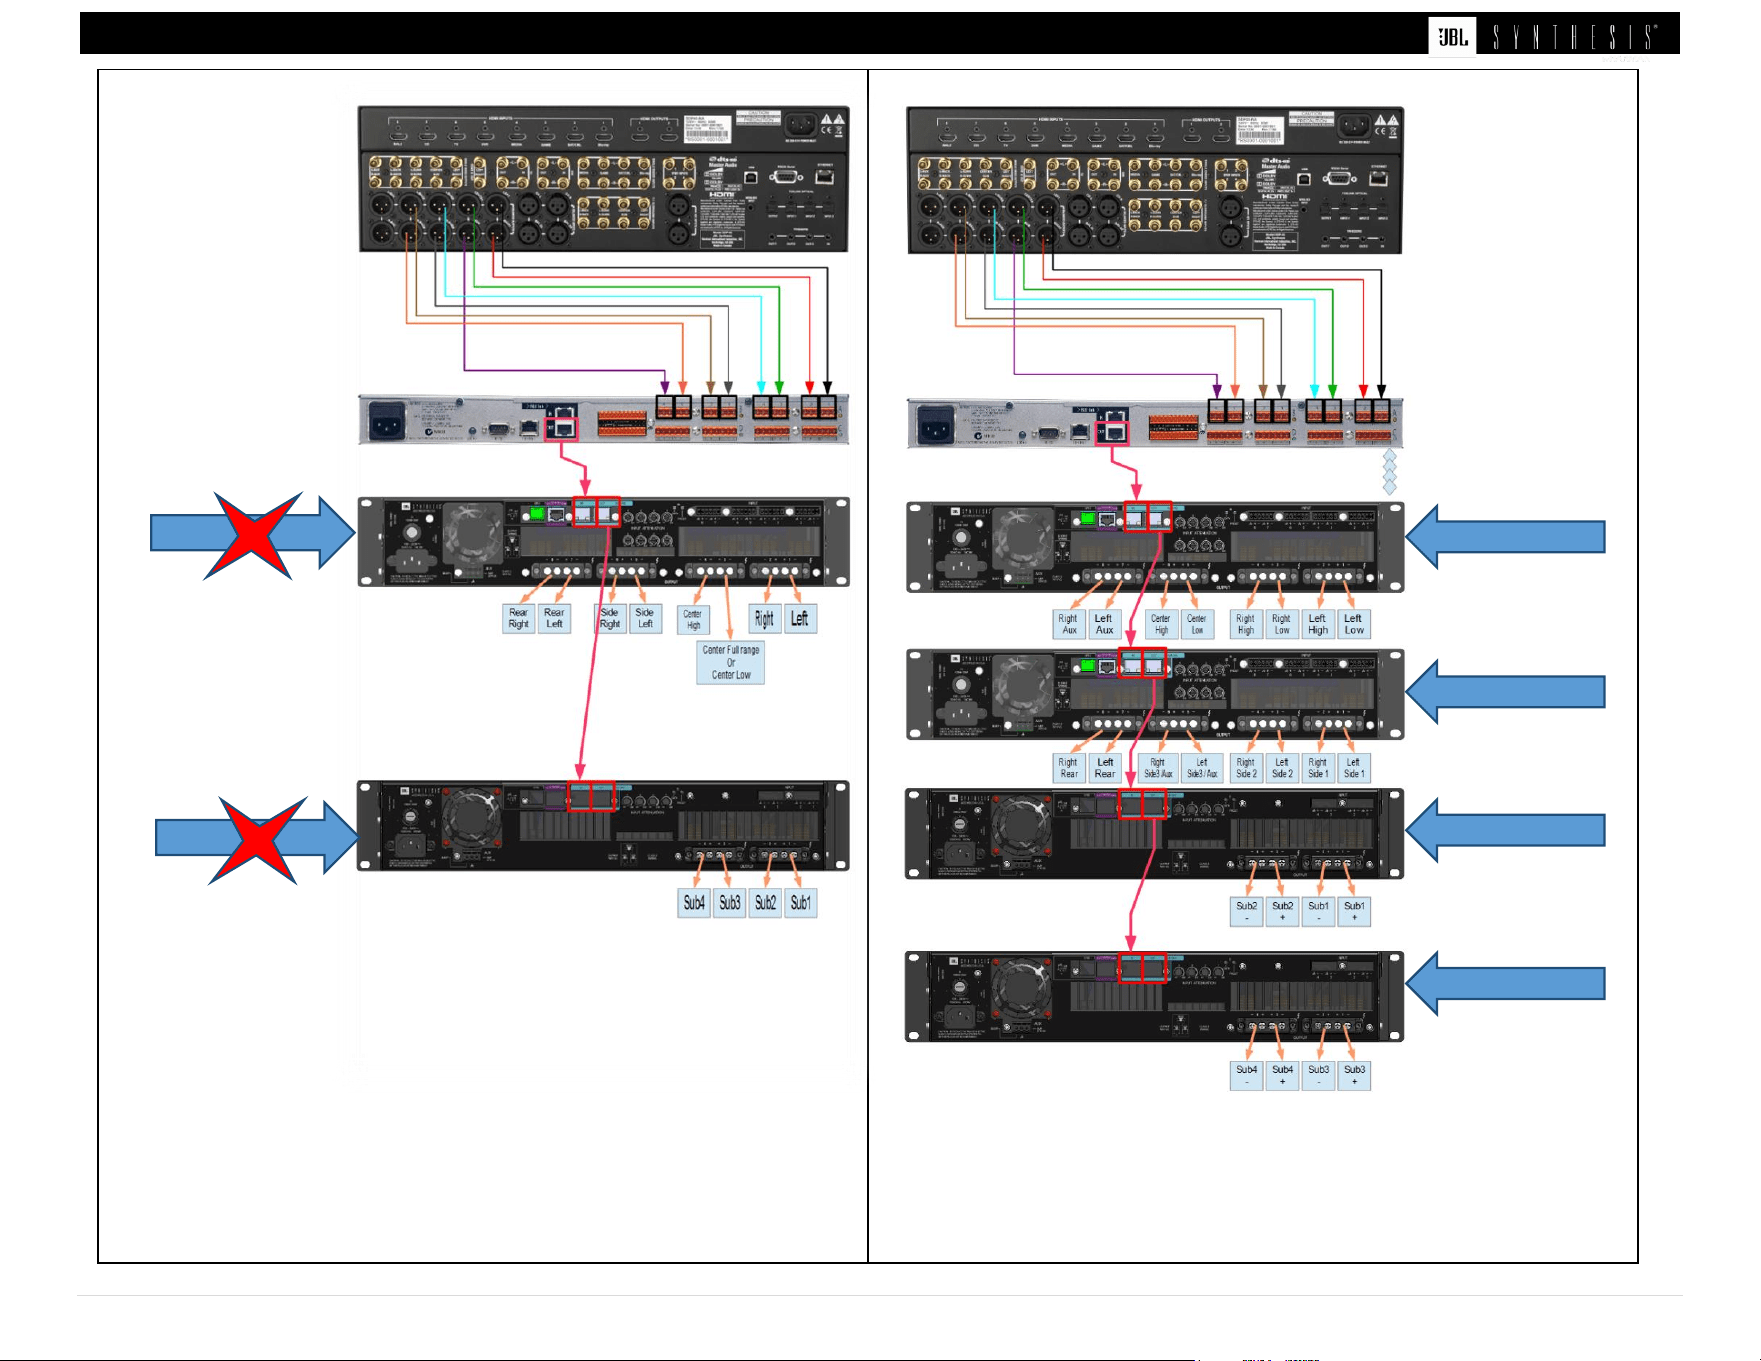Click the "Sub3 +" terminal label

[x=1355, y=1075]
